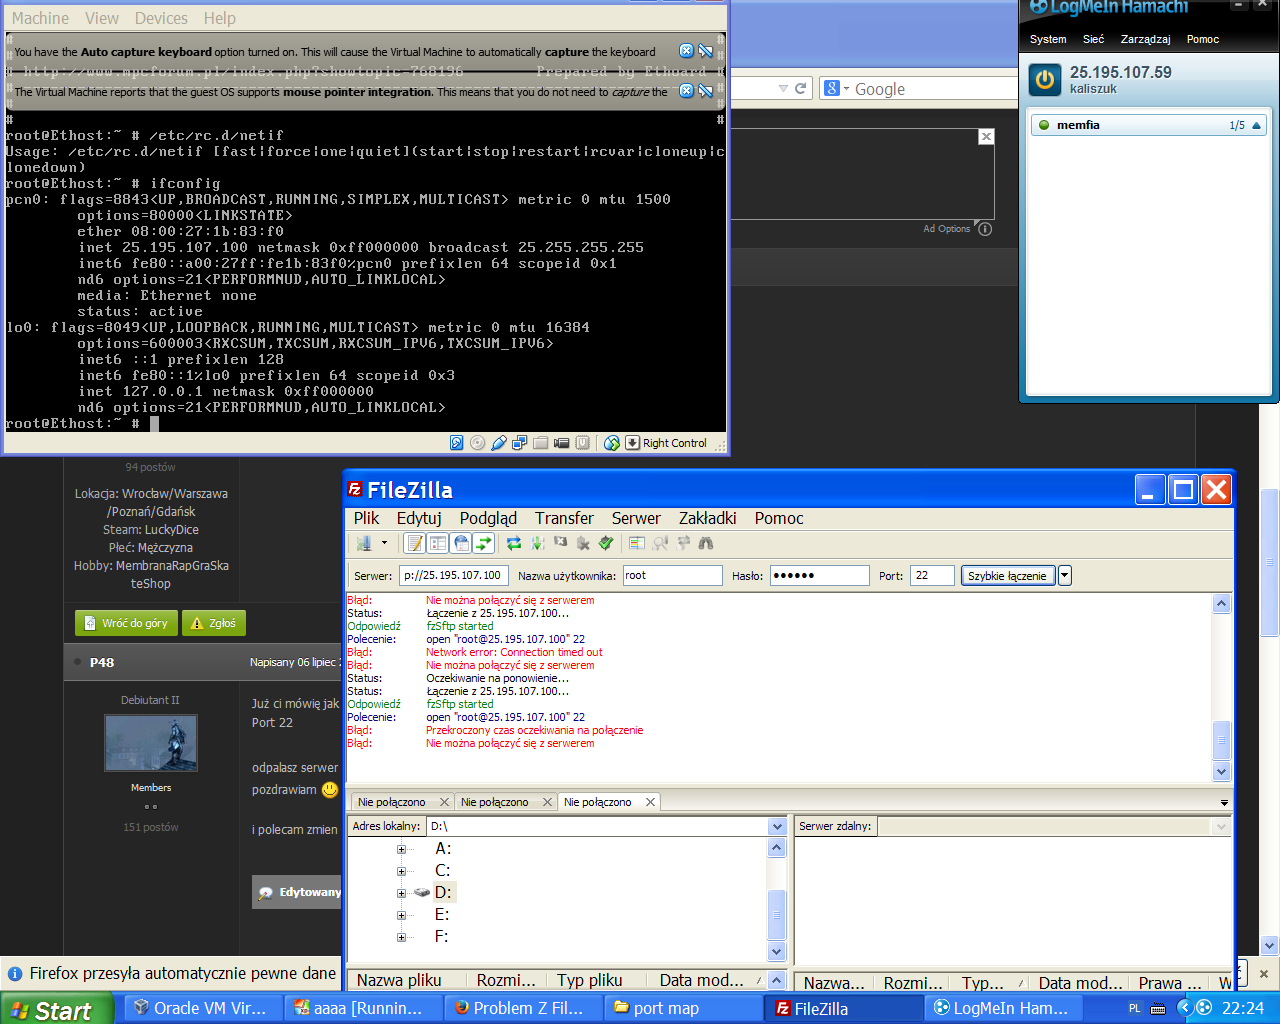Click the Nazwa użytkownika input field
Image resolution: width=1280 pixels, height=1024 pixels.
pyautogui.click(x=672, y=576)
